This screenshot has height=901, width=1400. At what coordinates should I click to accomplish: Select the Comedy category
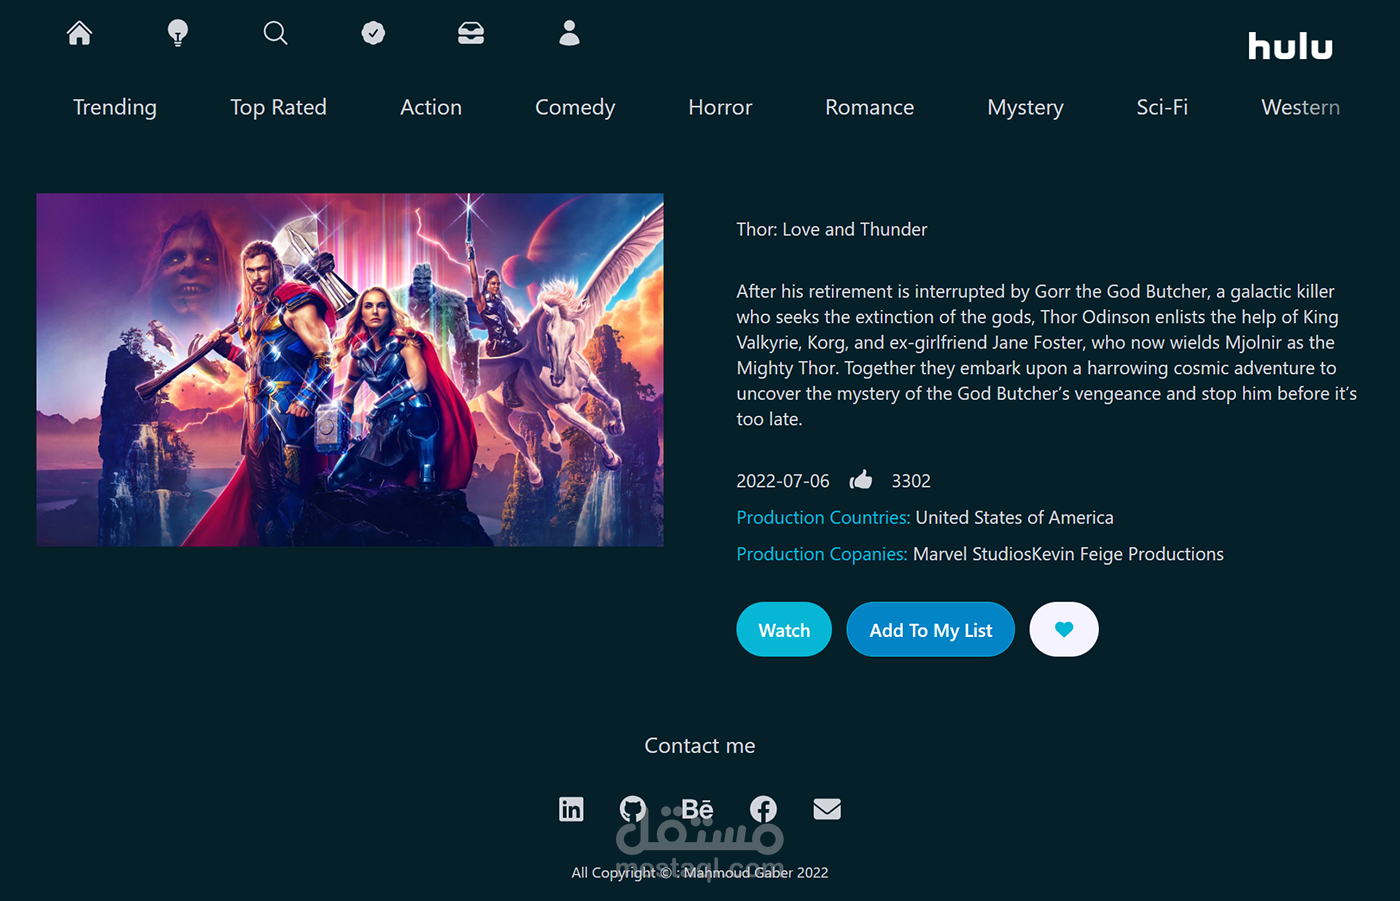575,107
